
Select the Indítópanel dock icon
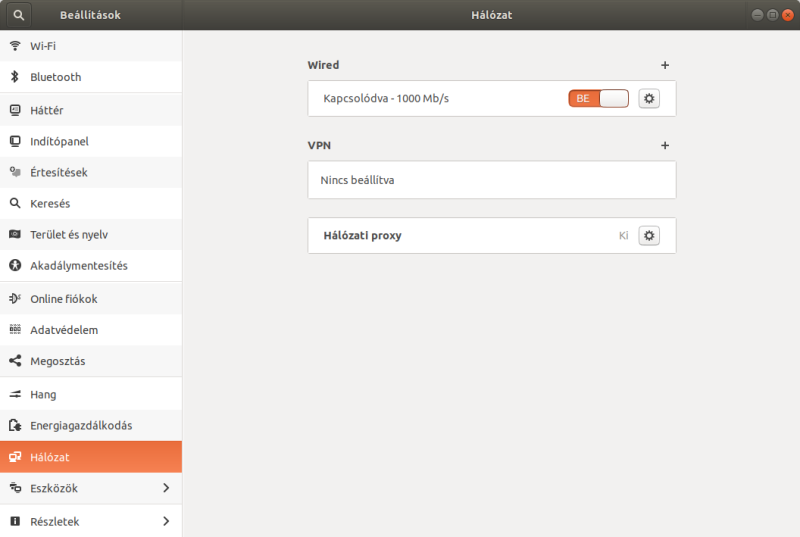(15, 141)
